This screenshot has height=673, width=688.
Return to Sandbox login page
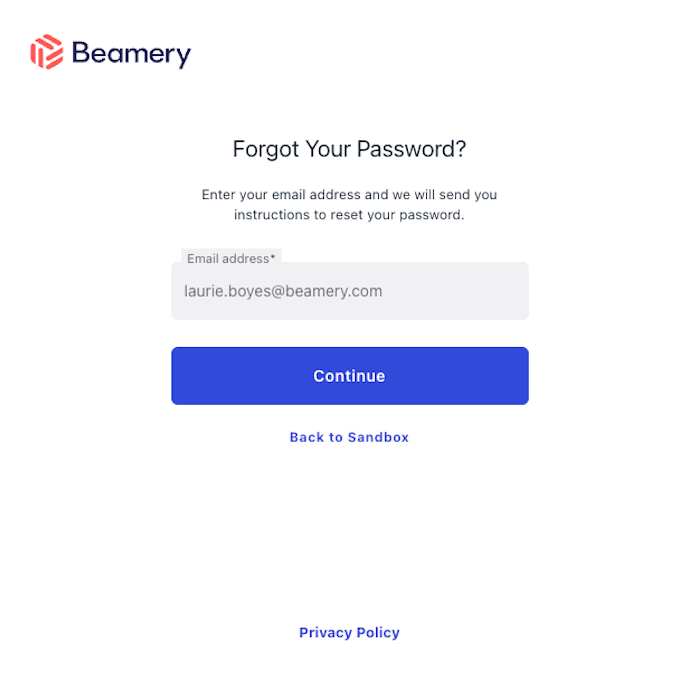(349, 437)
